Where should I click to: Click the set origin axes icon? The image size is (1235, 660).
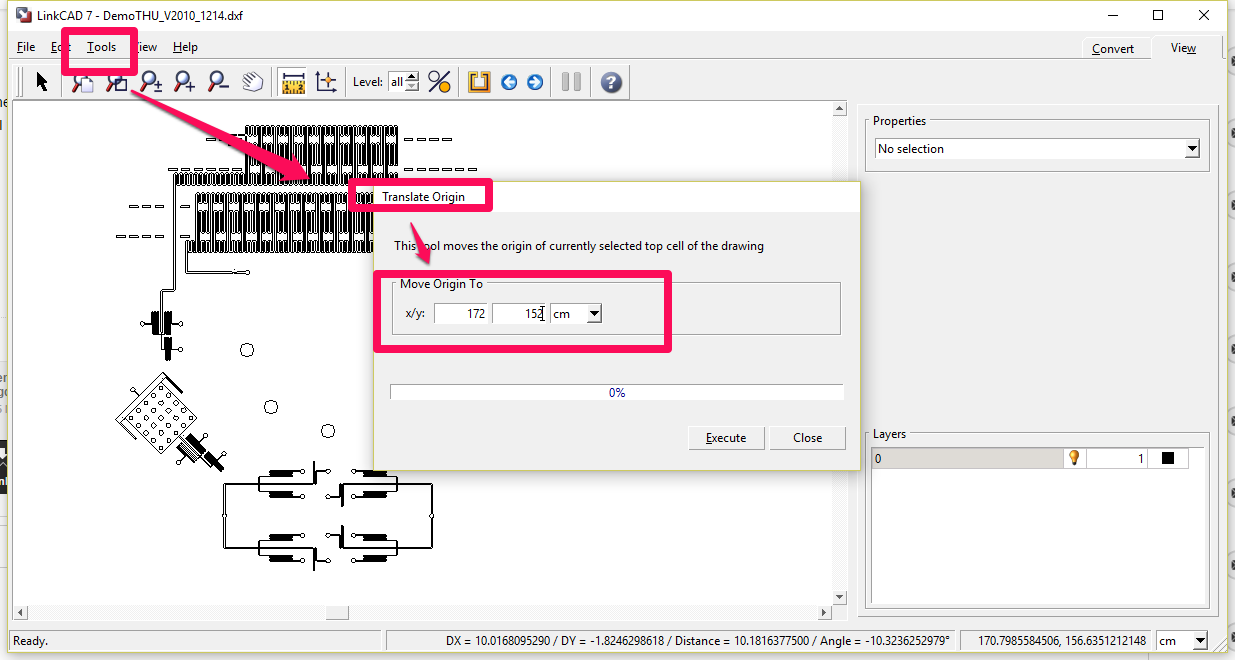point(326,82)
